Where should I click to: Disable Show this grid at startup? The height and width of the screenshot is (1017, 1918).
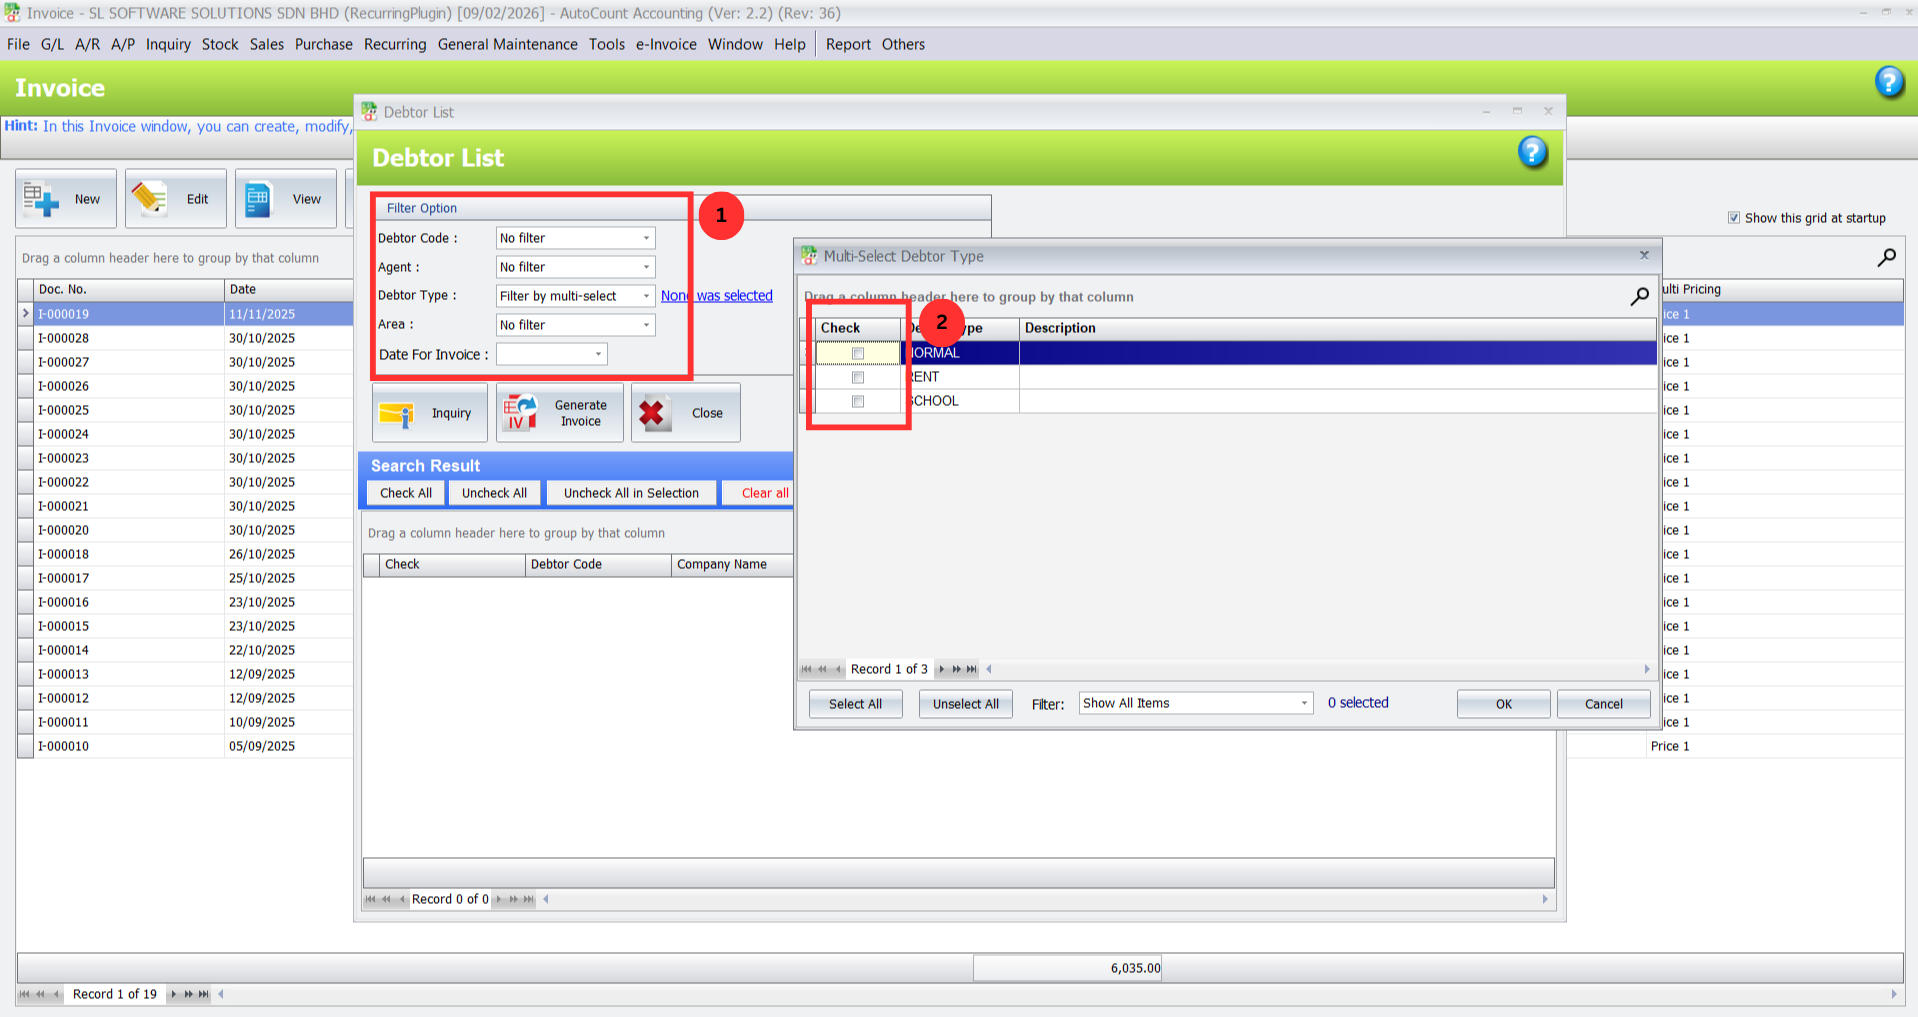coord(1733,217)
